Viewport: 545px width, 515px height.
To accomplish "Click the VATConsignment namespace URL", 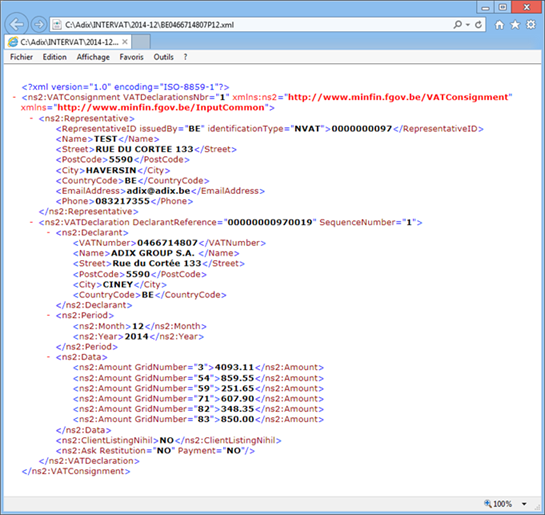I will click(x=398, y=97).
